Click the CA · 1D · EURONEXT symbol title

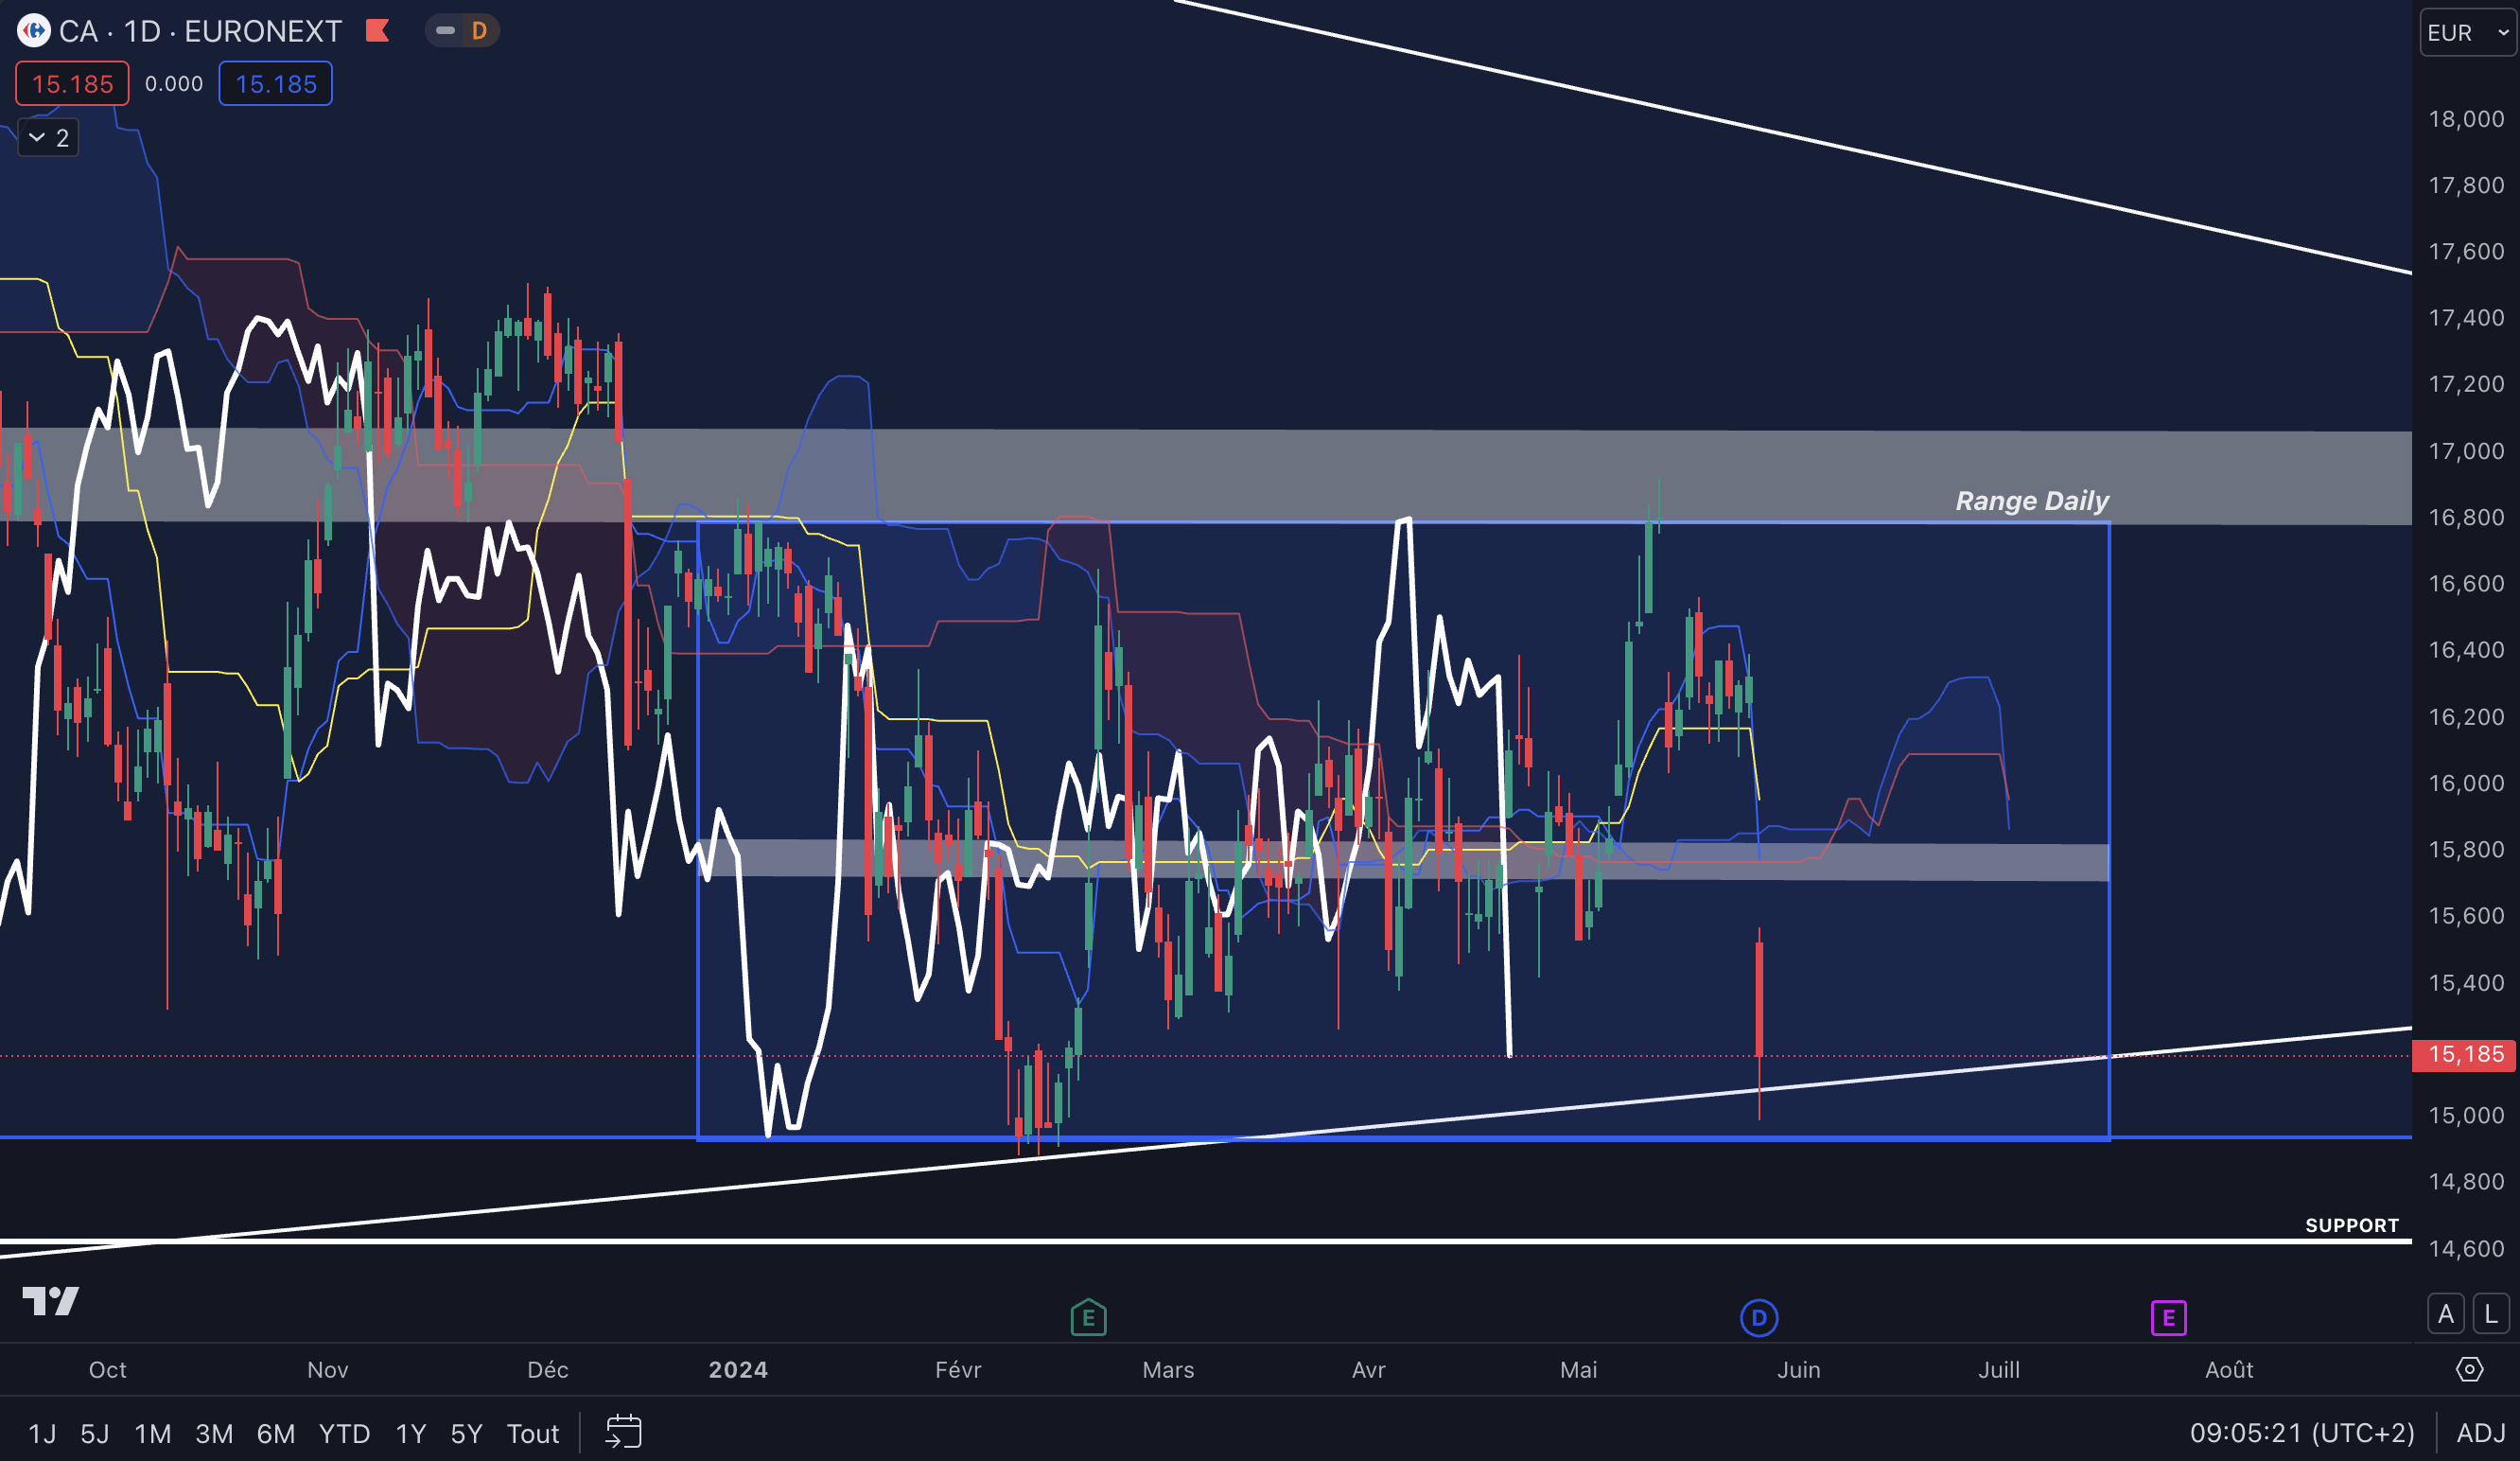coord(200,31)
